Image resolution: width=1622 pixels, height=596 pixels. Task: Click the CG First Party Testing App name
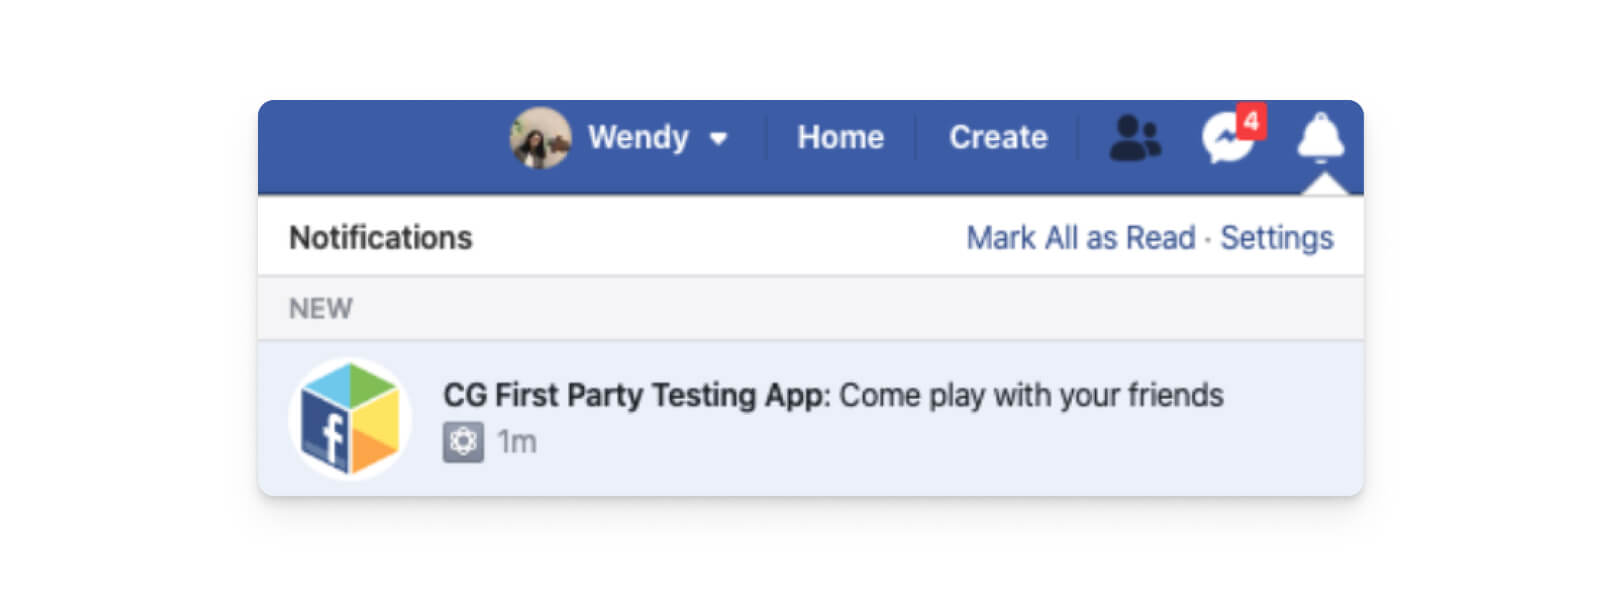(x=636, y=395)
